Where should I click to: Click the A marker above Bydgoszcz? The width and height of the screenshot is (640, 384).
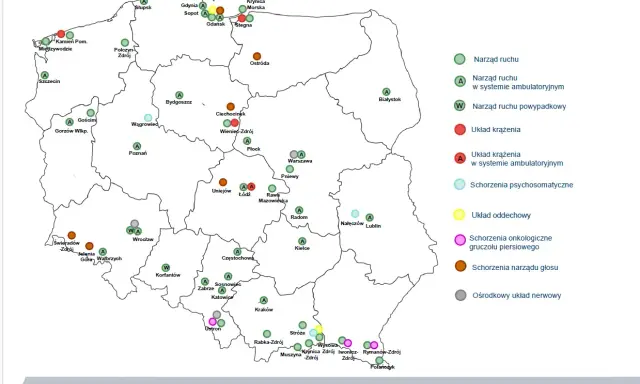(x=179, y=95)
